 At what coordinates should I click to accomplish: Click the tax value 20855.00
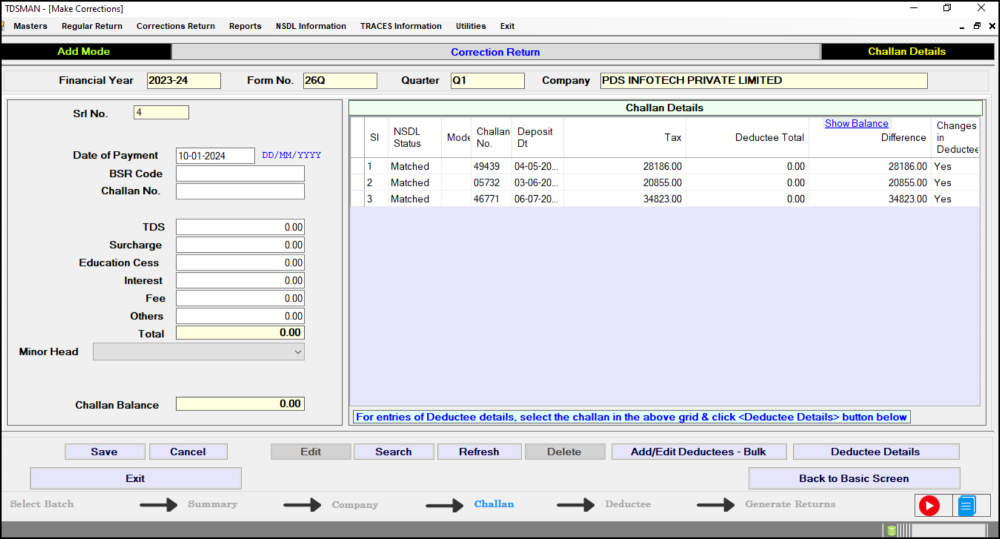pyautogui.click(x=662, y=182)
